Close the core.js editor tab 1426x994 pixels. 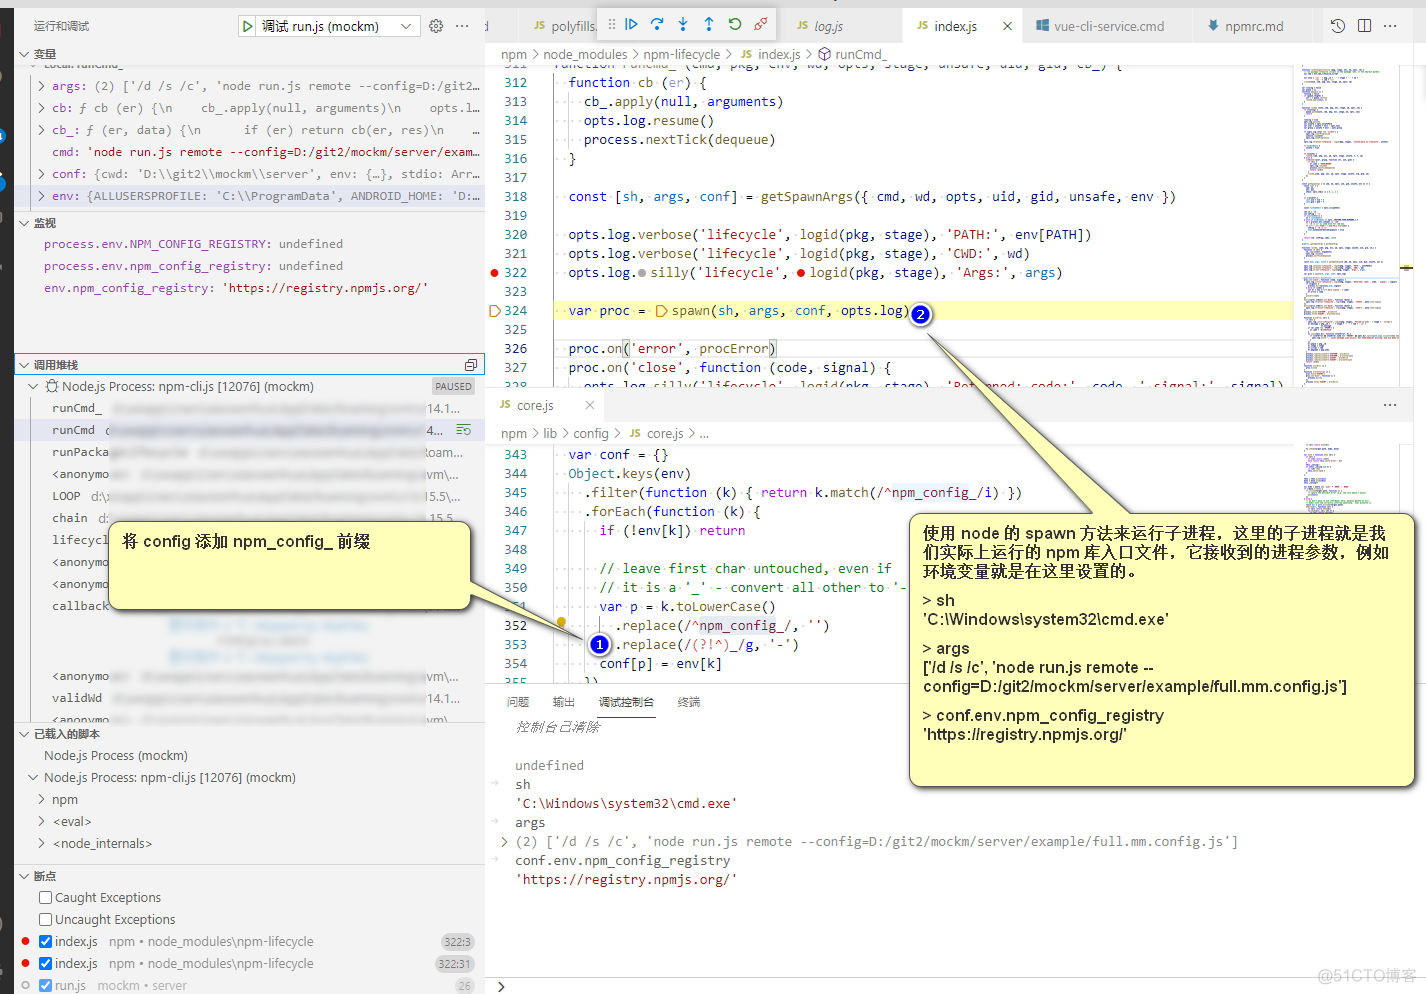pyautogui.click(x=590, y=405)
